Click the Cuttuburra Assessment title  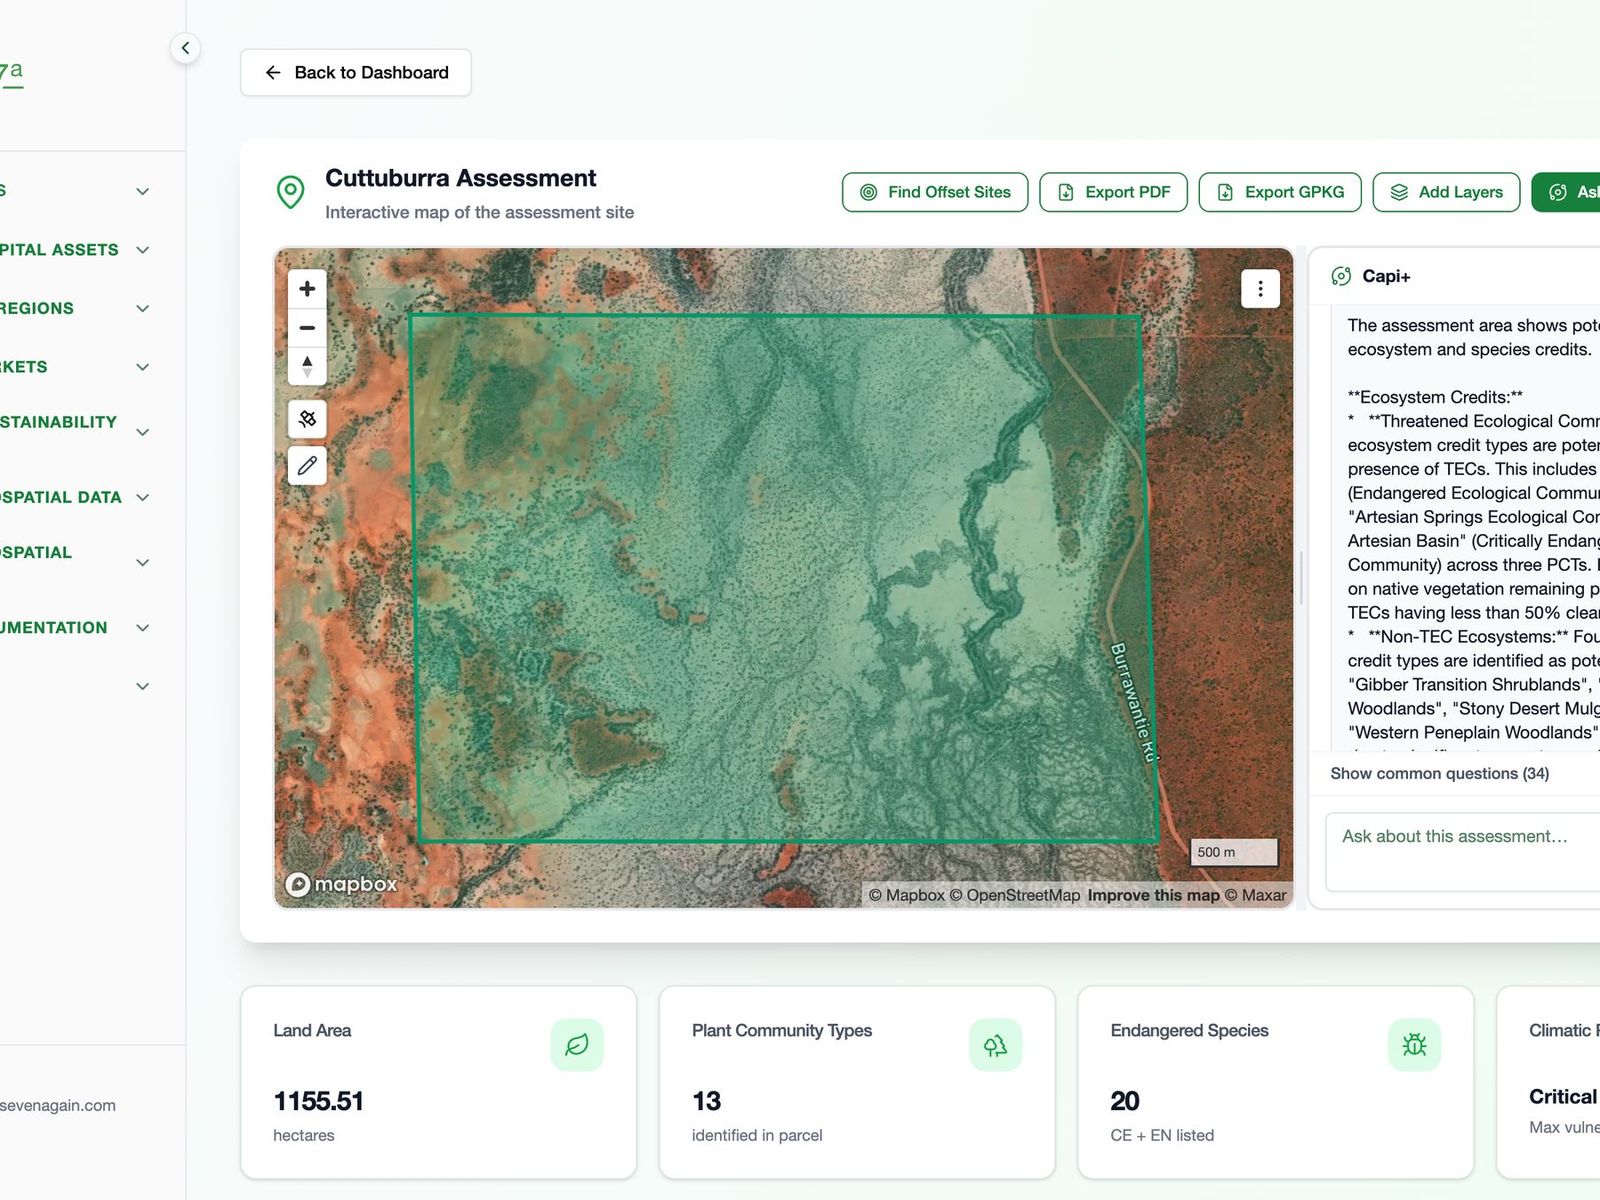[x=460, y=178]
